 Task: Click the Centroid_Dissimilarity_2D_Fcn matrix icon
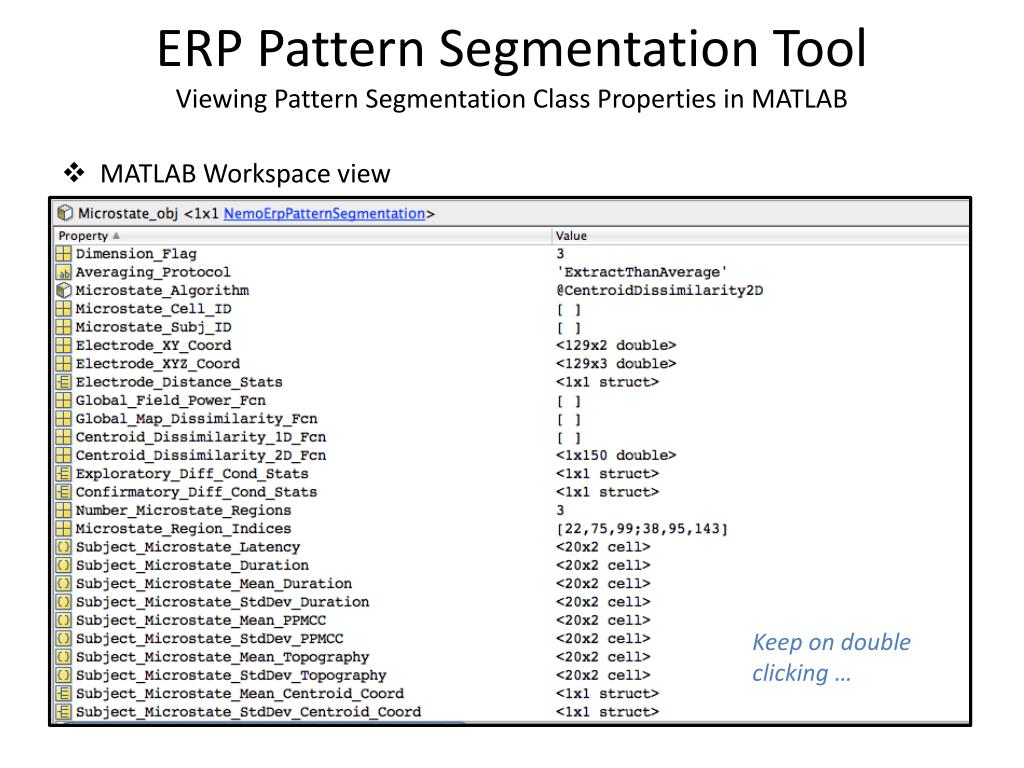(x=63, y=455)
